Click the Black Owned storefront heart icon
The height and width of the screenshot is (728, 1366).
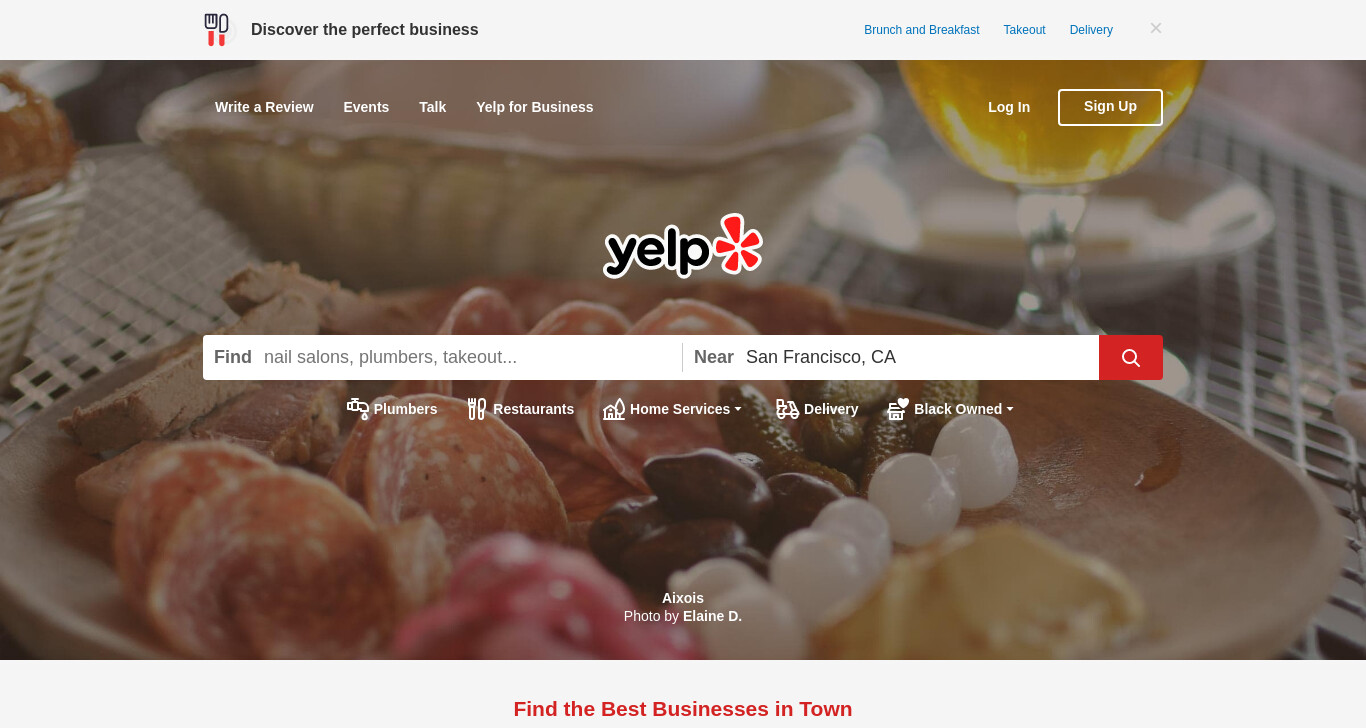pos(898,409)
